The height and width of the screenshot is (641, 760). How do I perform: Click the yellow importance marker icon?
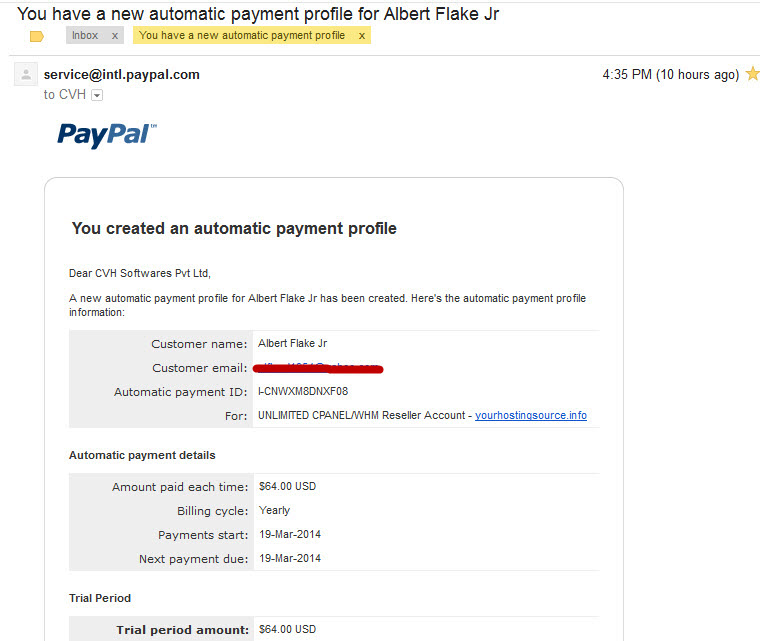[37, 36]
